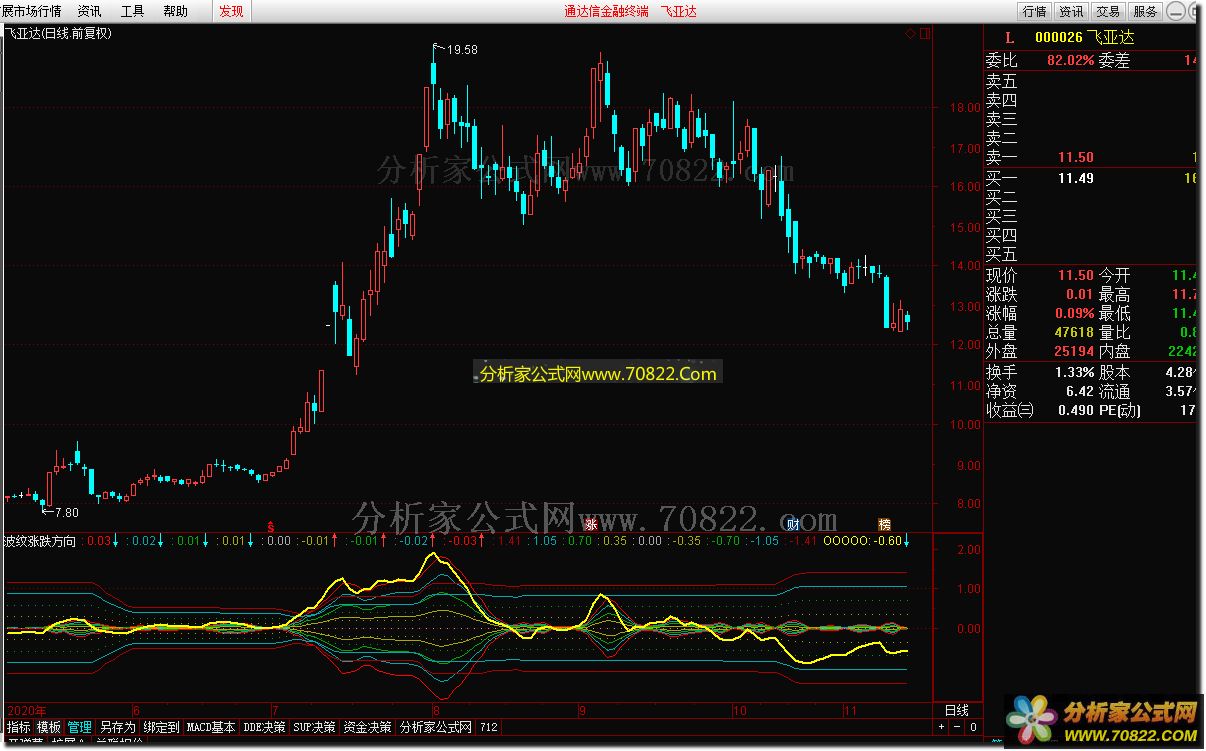
Task: Click the red diamond icon above price axis
Action: coord(911,33)
